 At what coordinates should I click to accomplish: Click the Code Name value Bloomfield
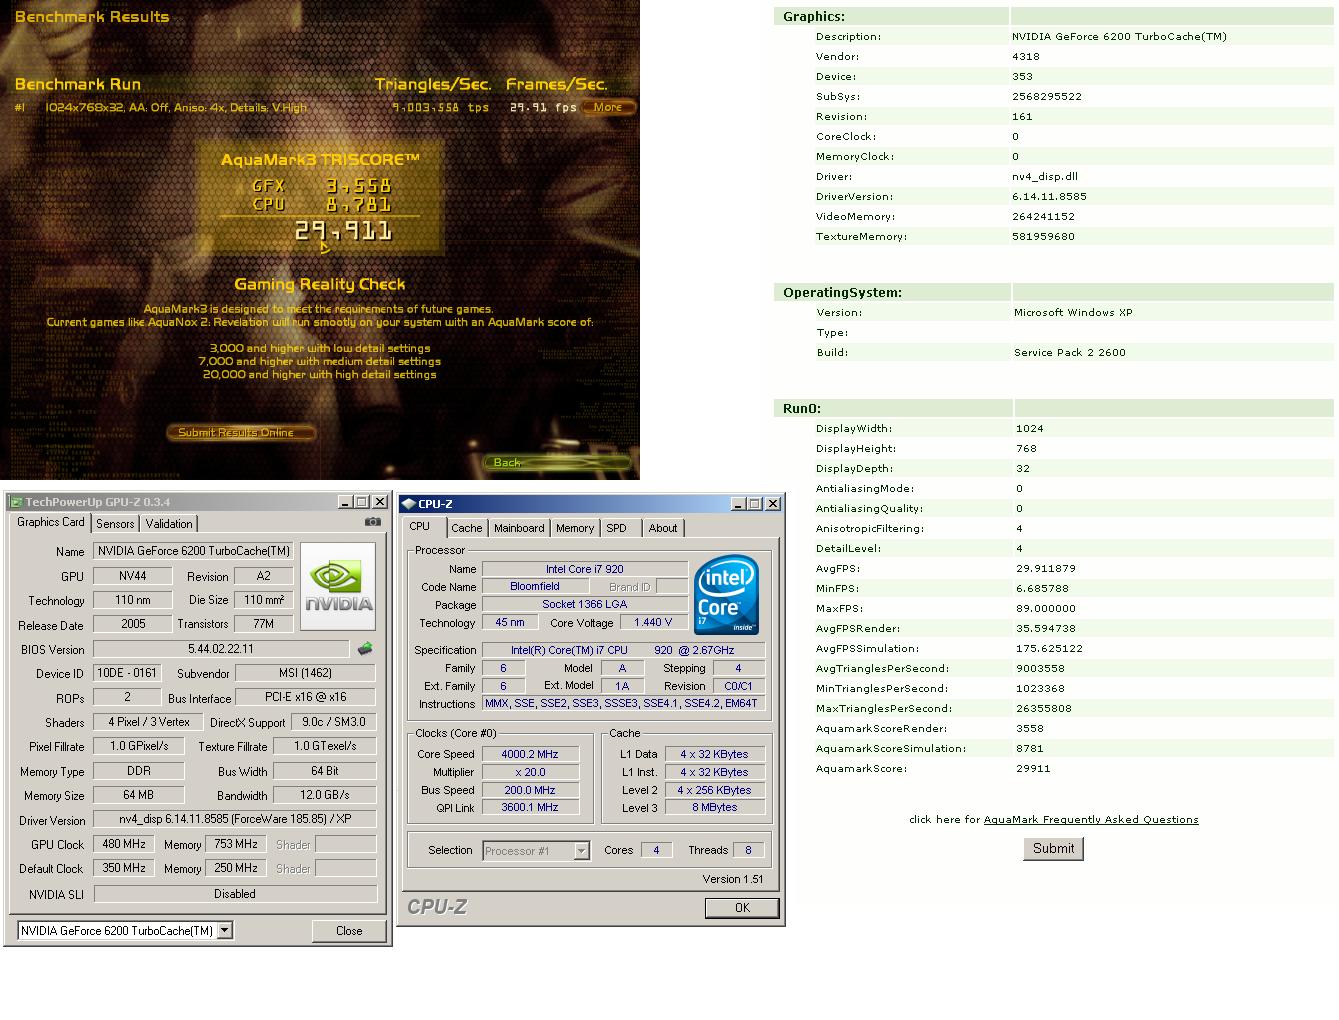534,587
